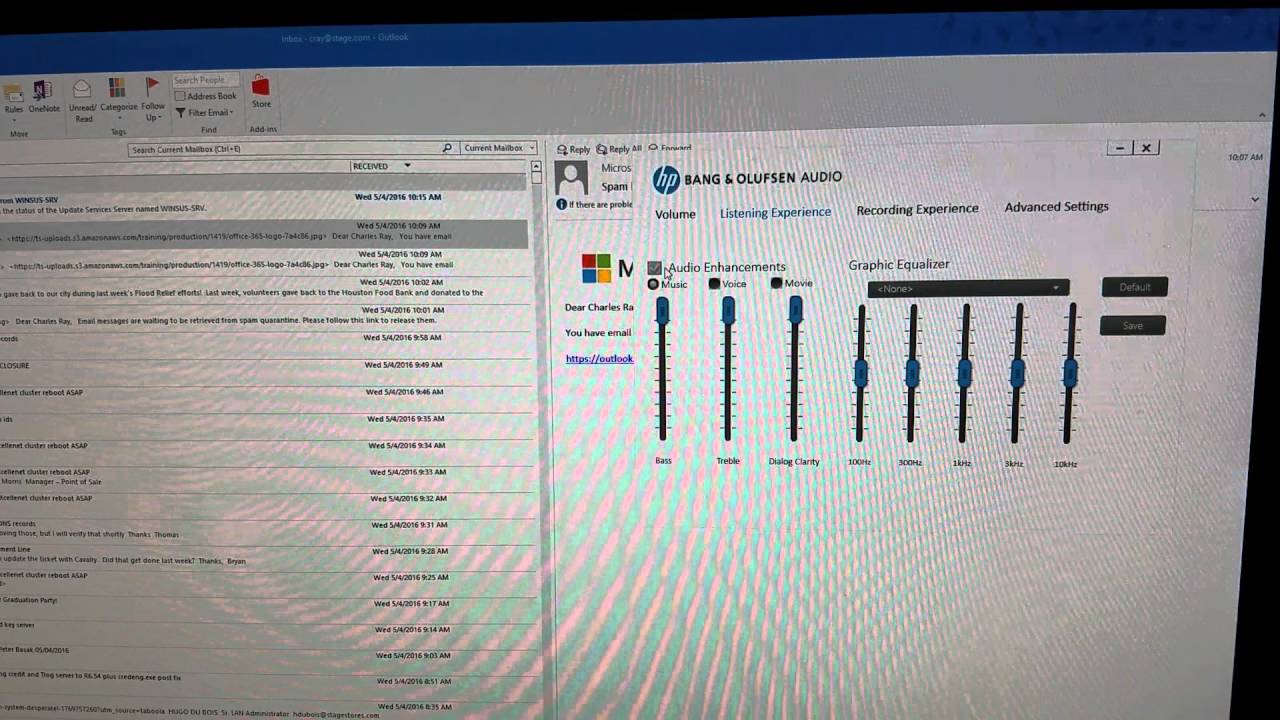Click the sender avatar picture

[571, 177]
